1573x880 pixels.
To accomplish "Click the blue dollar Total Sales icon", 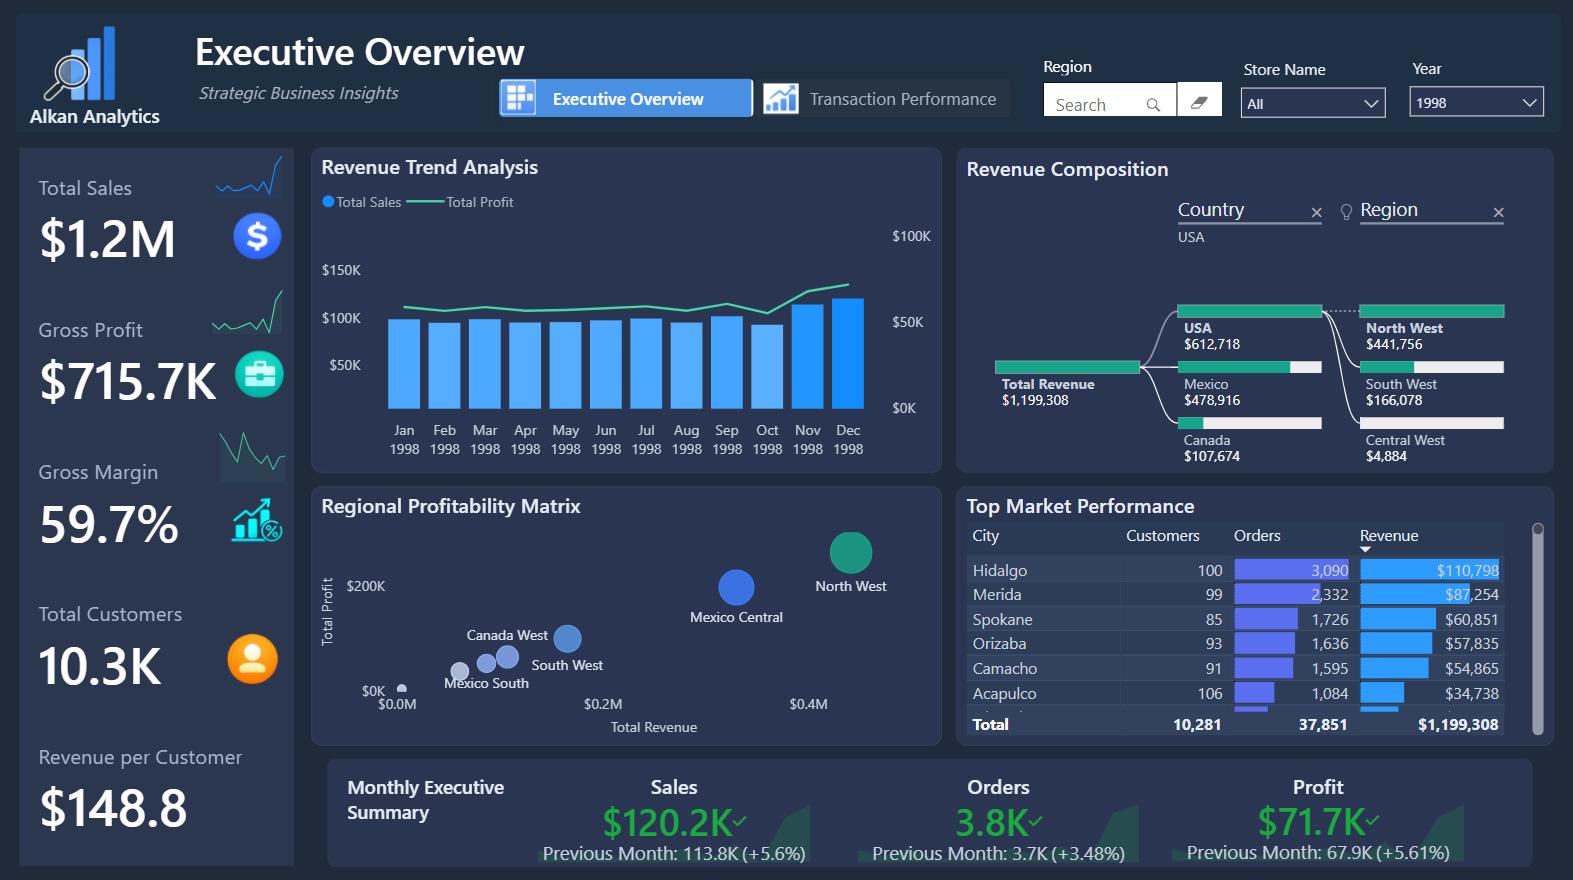I will [x=257, y=236].
